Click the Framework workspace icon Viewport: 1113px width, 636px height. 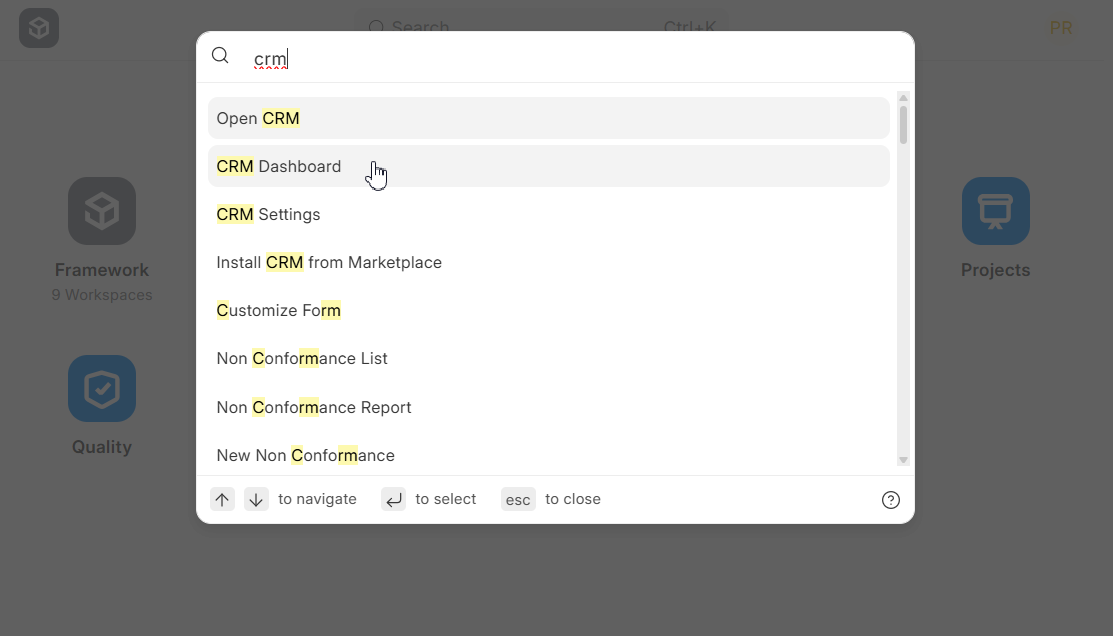(x=102, y=211)
